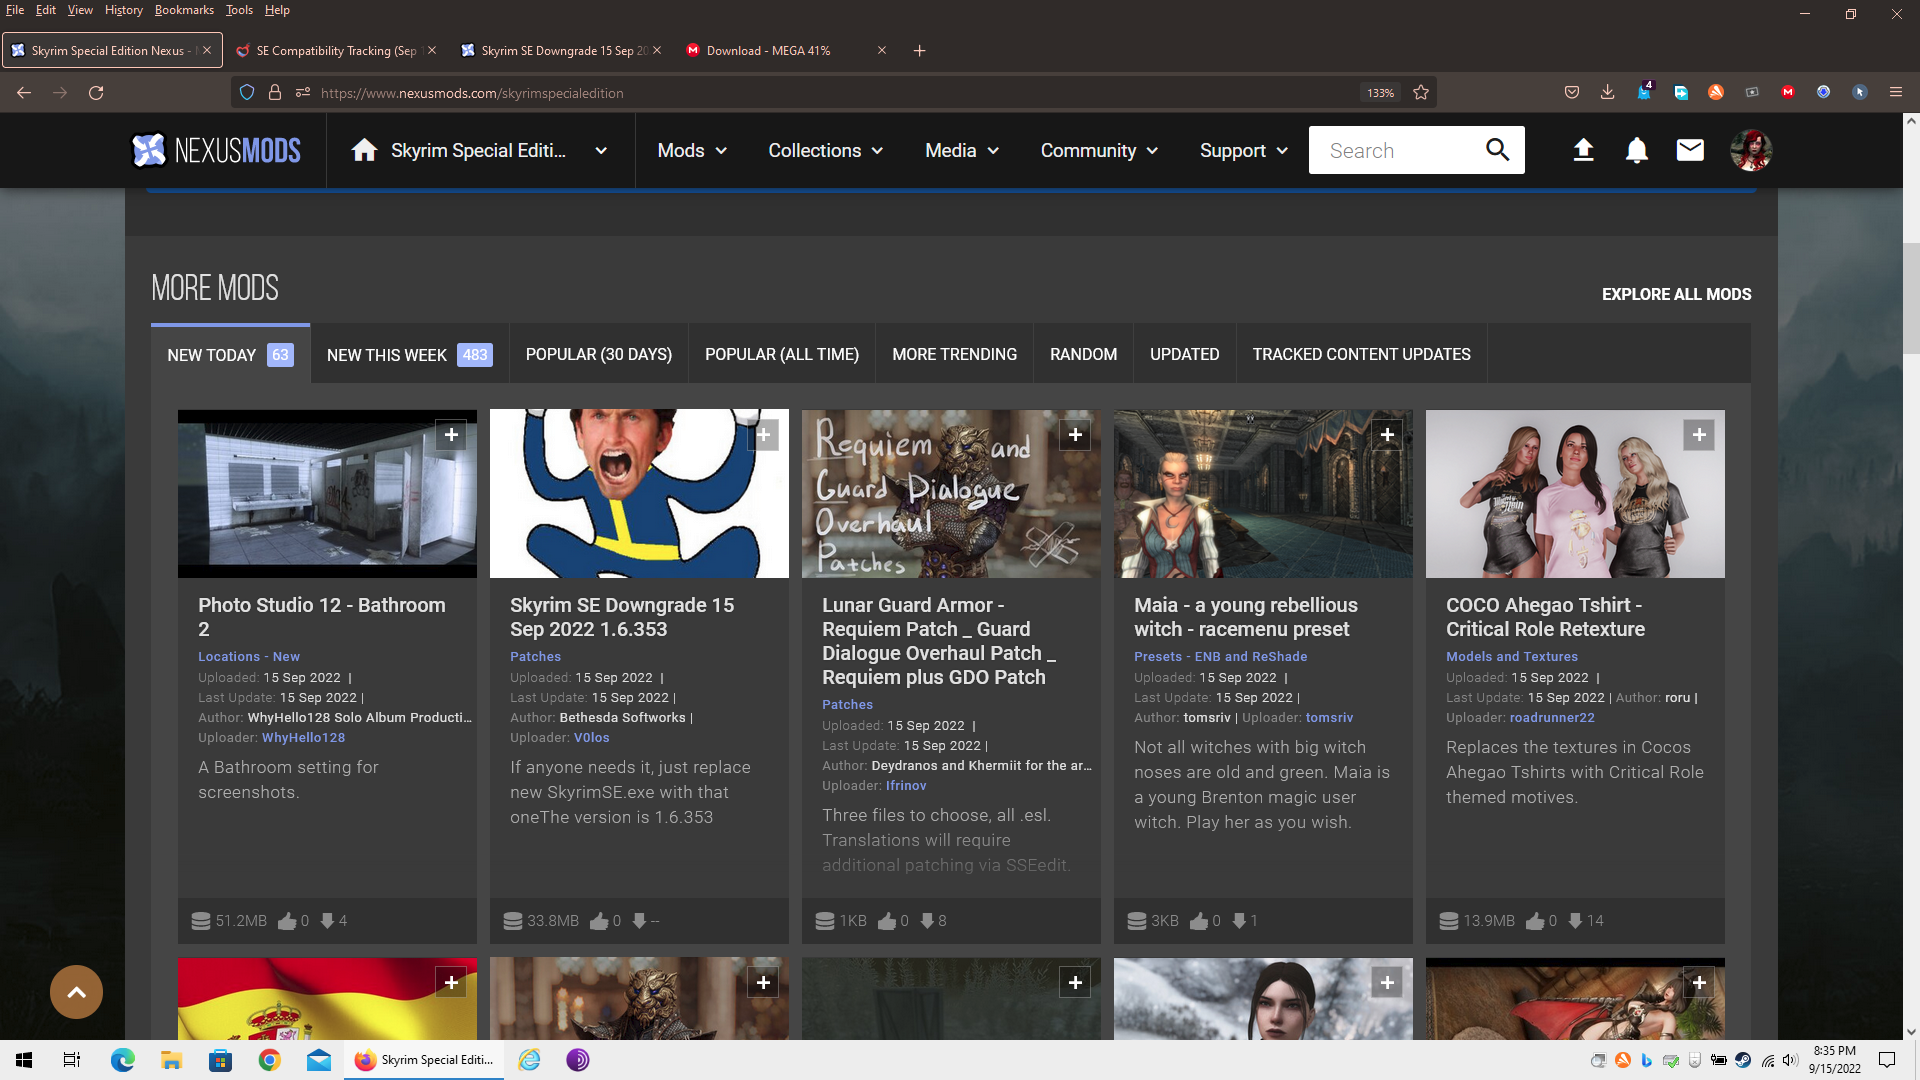Open File Explorer from taskbar
The image size is (1920, 1080).
click(x=171, y=1060)
